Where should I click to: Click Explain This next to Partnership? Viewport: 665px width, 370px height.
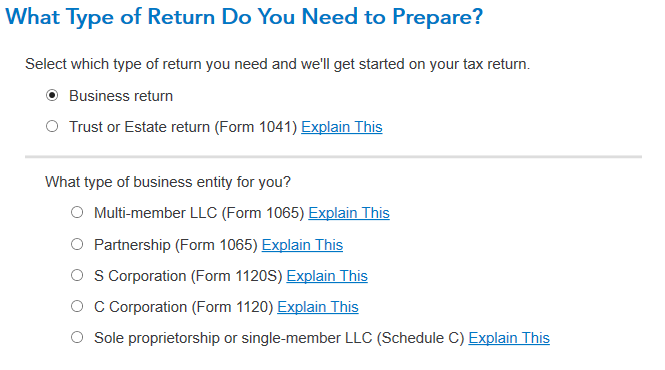(302, 245)
